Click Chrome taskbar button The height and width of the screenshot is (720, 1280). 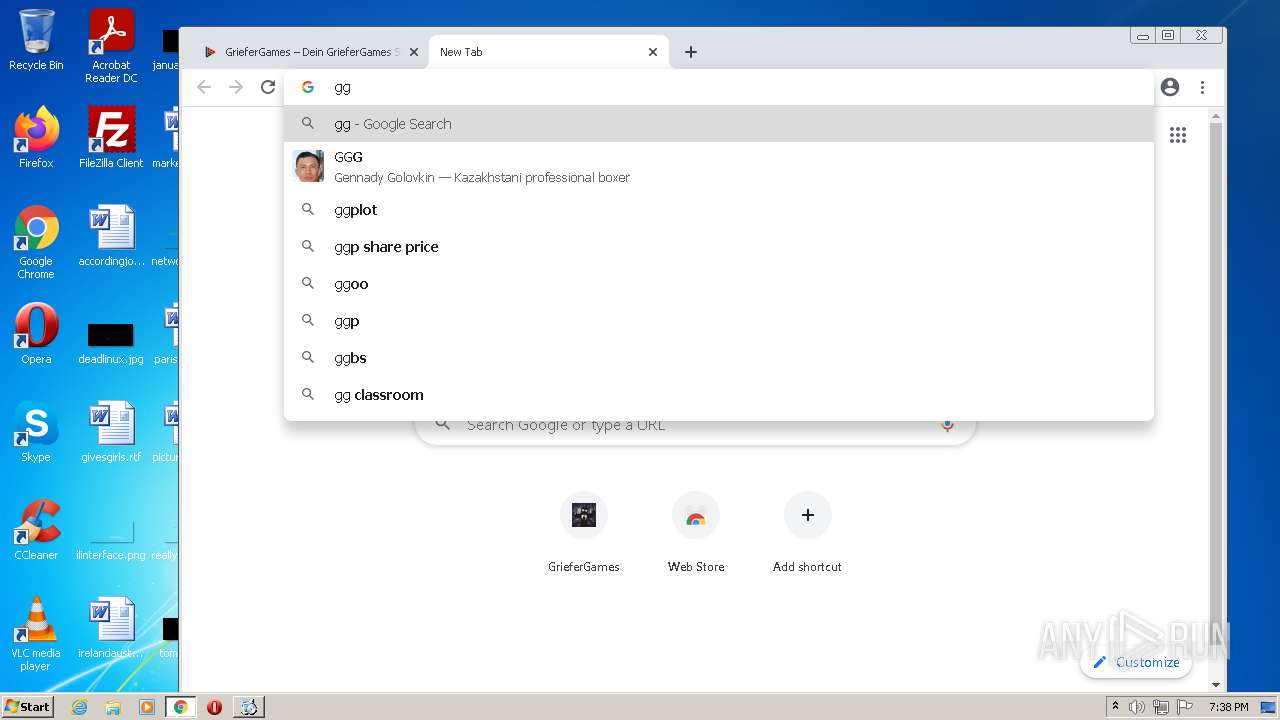click(180, 707)
